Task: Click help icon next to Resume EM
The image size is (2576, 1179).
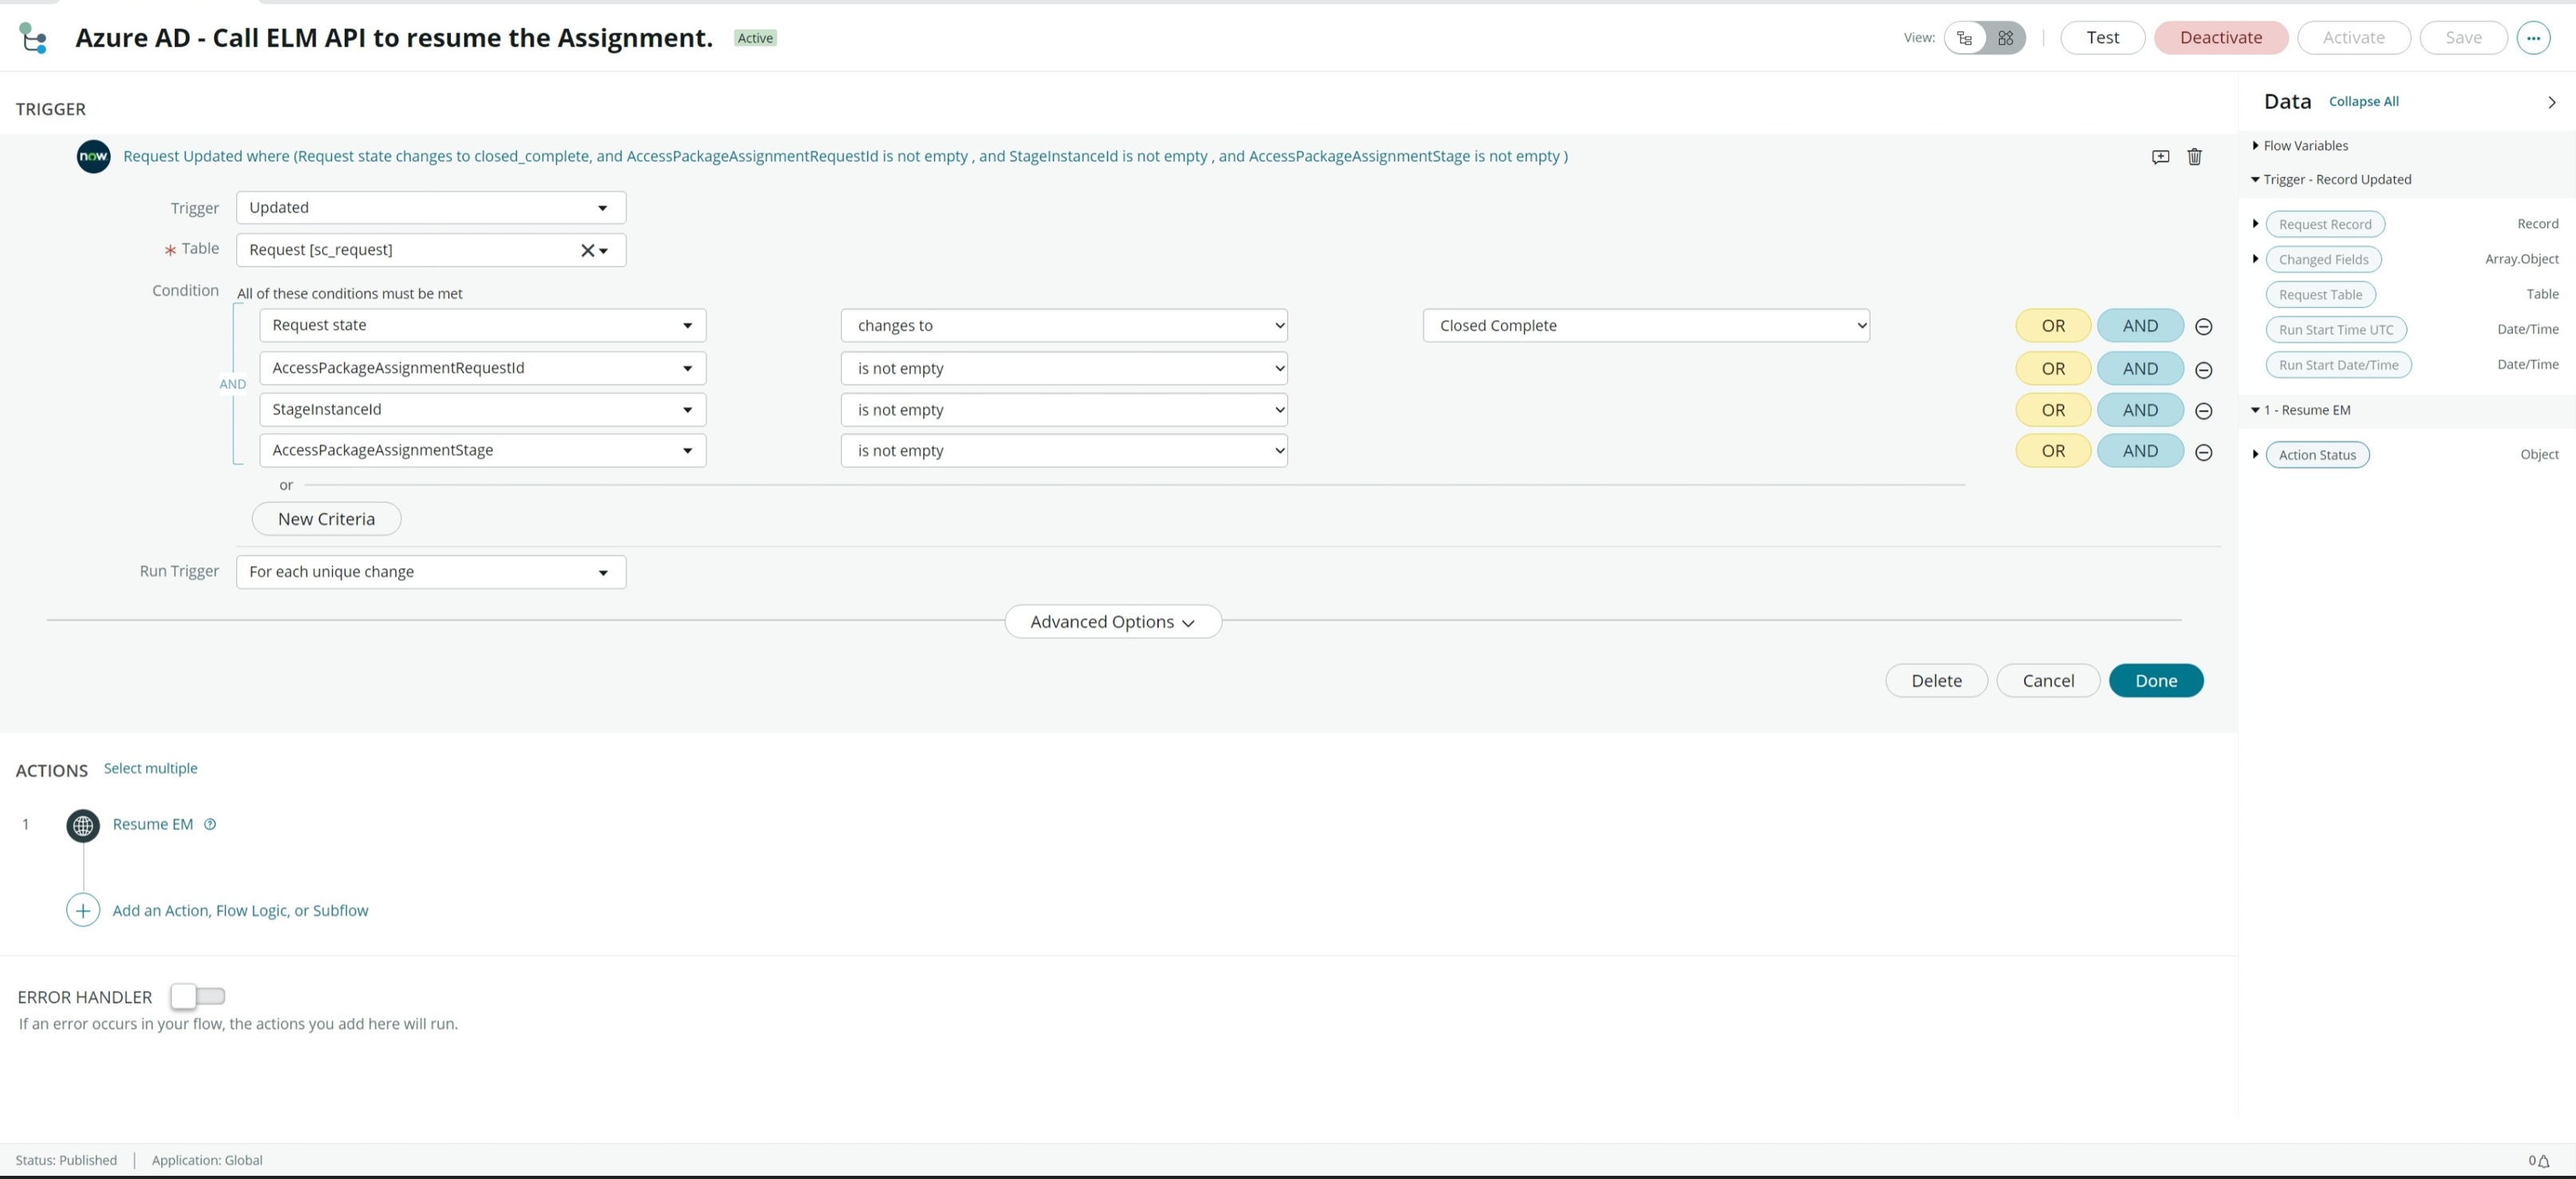Action: point(210,824)
